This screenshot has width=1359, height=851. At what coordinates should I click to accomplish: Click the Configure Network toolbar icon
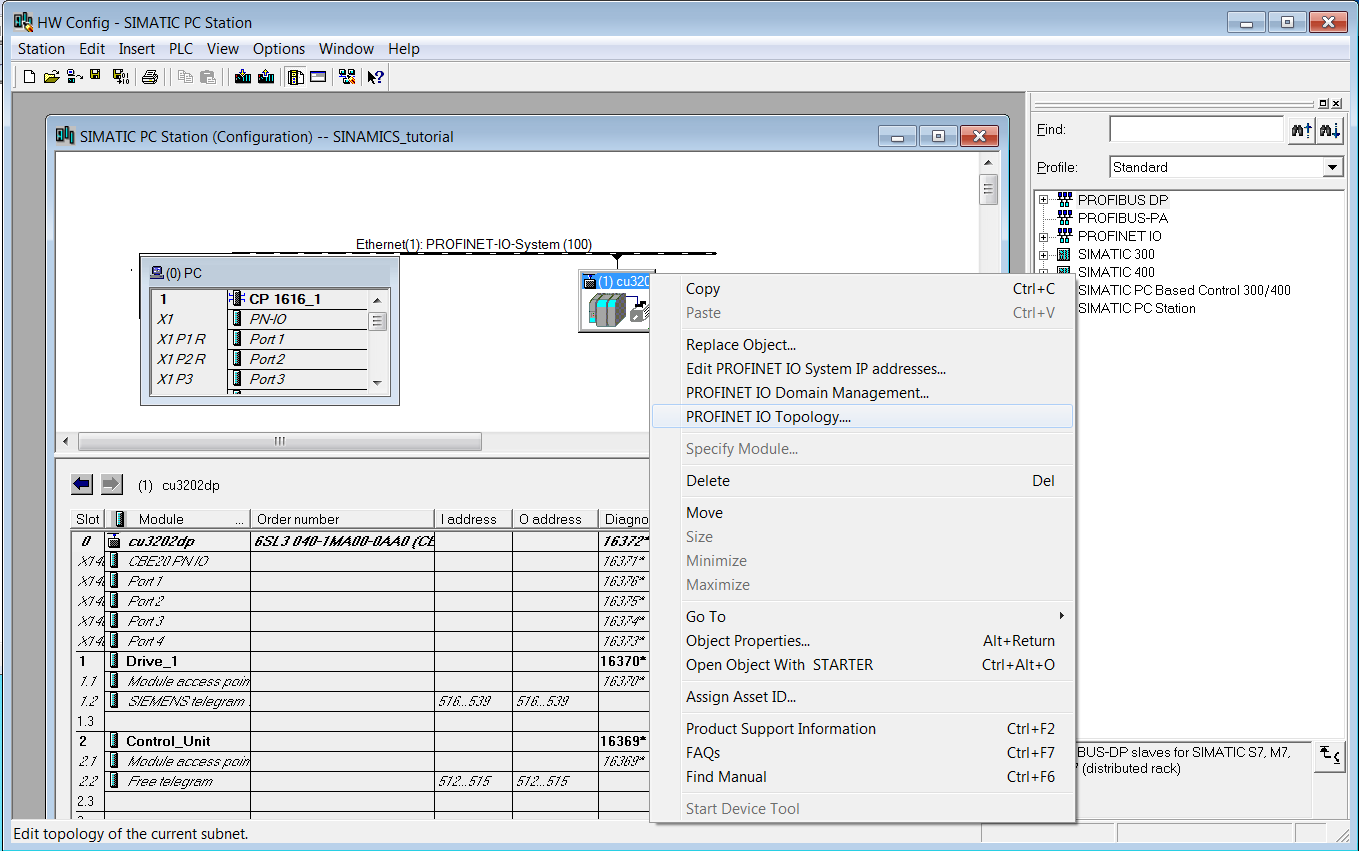coord(347,76)
